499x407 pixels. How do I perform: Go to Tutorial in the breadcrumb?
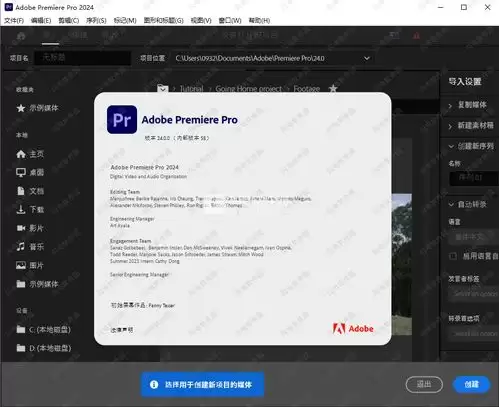point(191,89)
